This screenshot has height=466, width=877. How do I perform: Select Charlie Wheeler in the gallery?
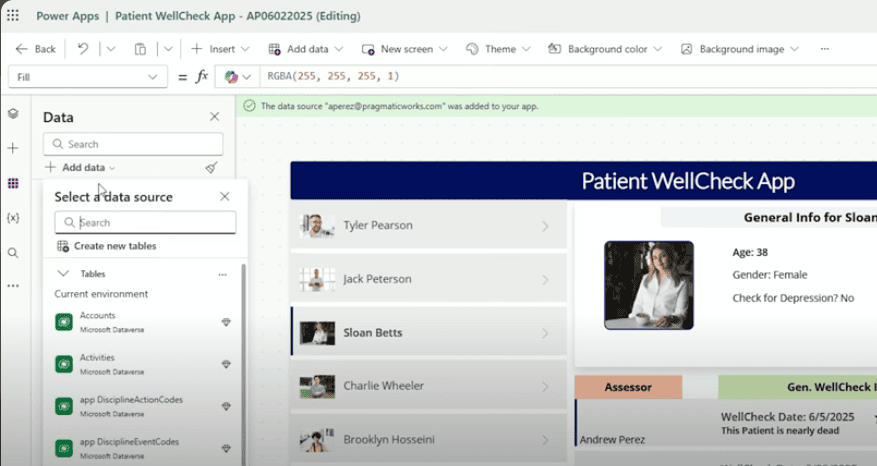point(428,386)
